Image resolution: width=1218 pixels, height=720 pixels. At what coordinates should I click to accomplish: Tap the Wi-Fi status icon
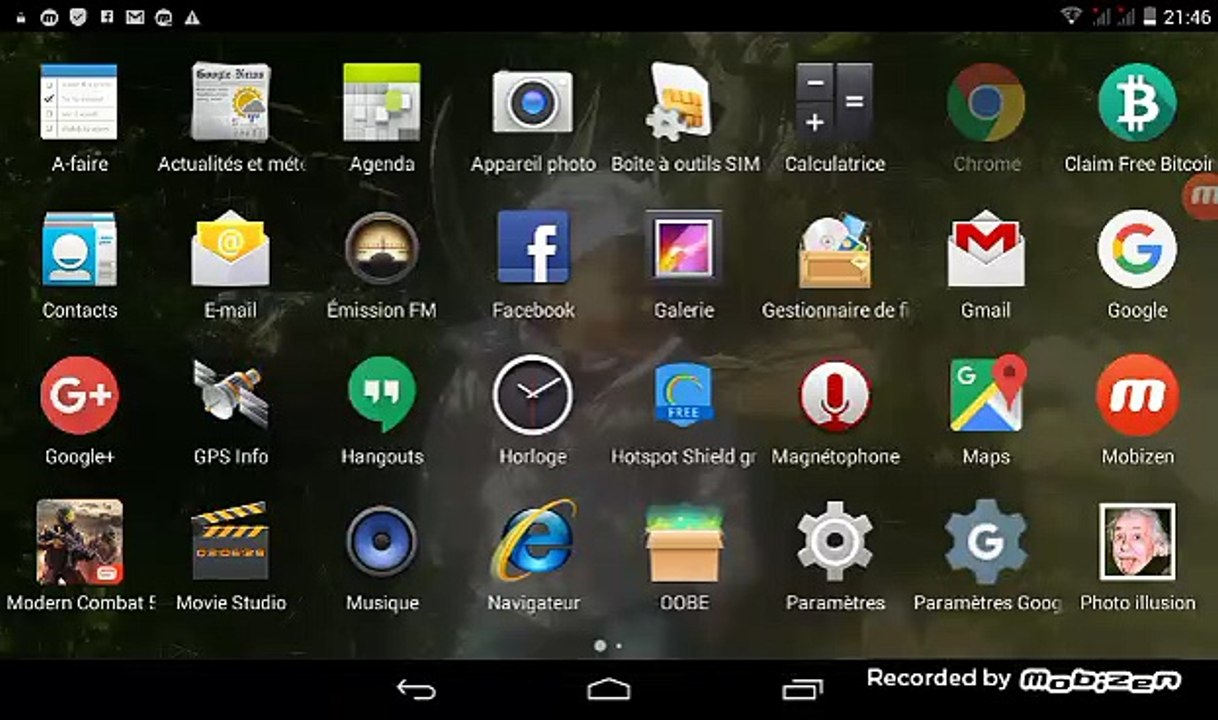click(1072, 16)
